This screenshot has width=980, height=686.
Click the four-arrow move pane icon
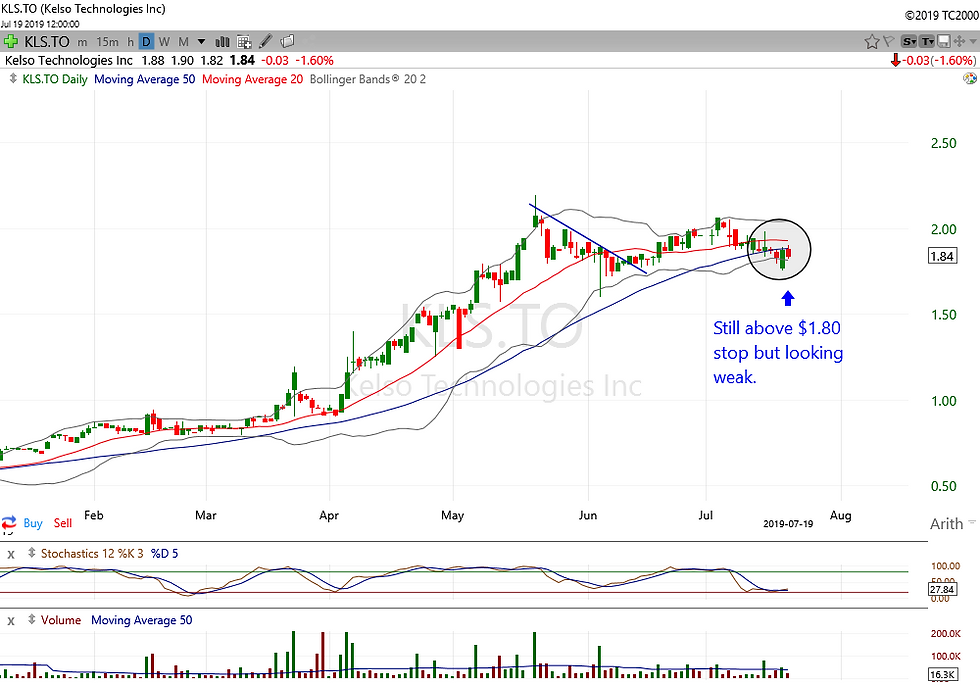pos(959,42)
